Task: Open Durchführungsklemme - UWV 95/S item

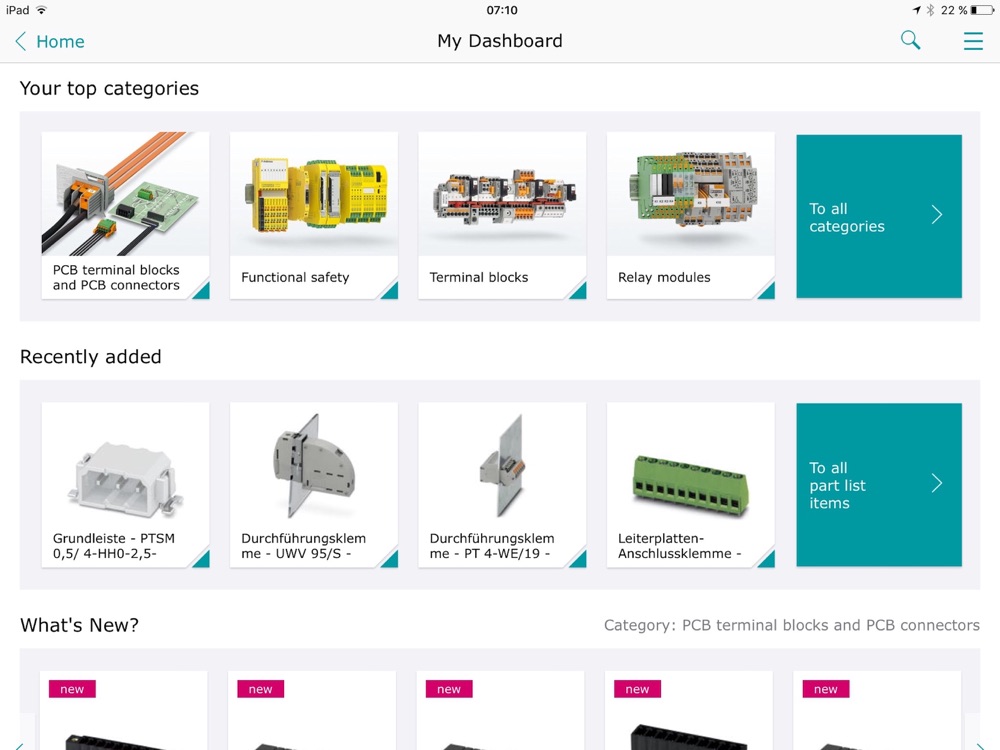Action: click(x=314, y=484)
